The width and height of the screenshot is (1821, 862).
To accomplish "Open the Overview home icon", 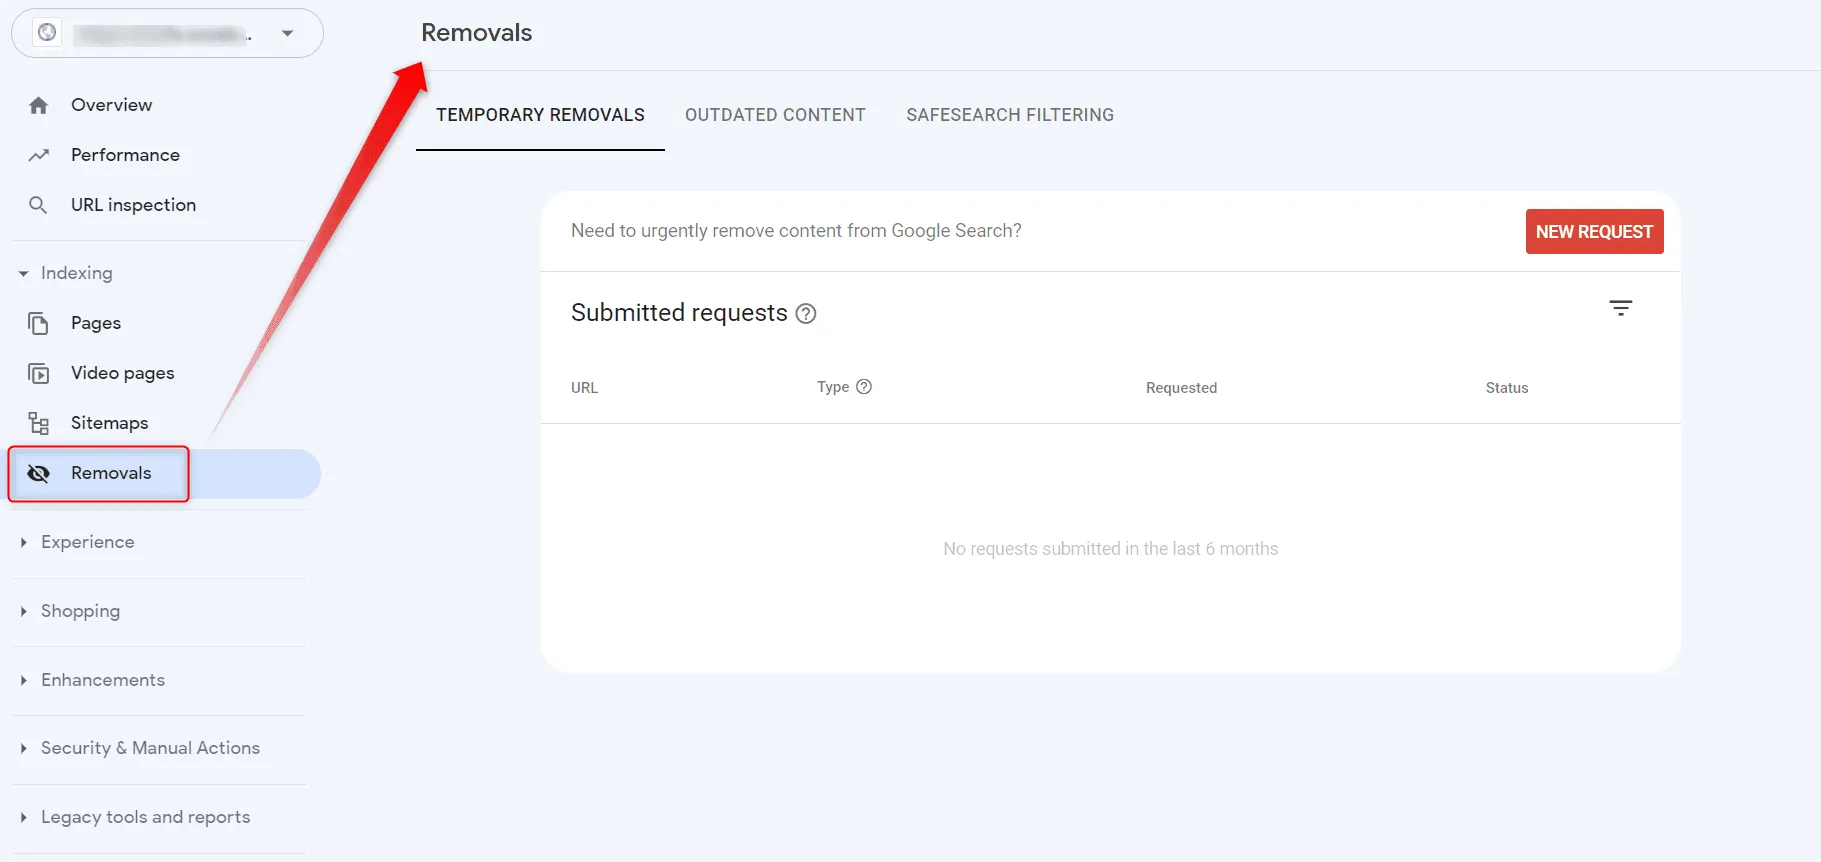I will click(x=39, y=105).
